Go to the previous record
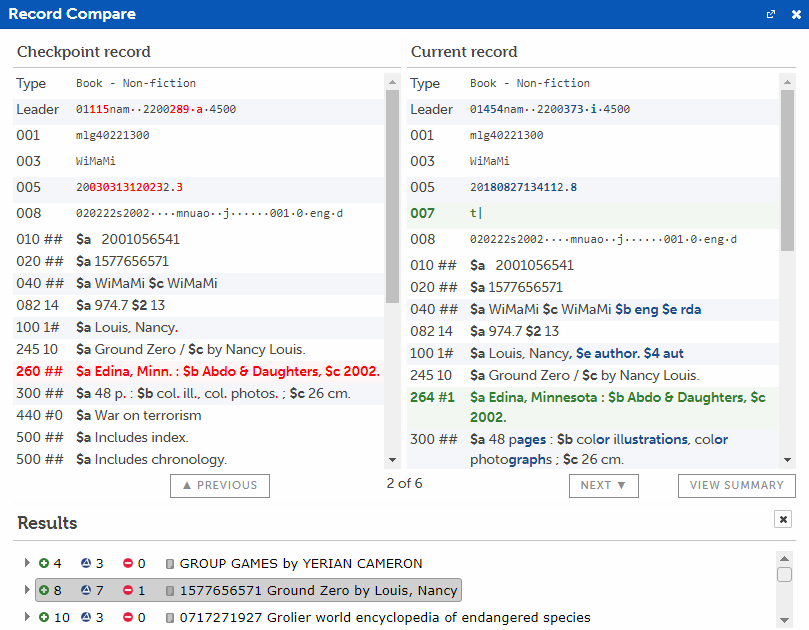 [220, 485]
